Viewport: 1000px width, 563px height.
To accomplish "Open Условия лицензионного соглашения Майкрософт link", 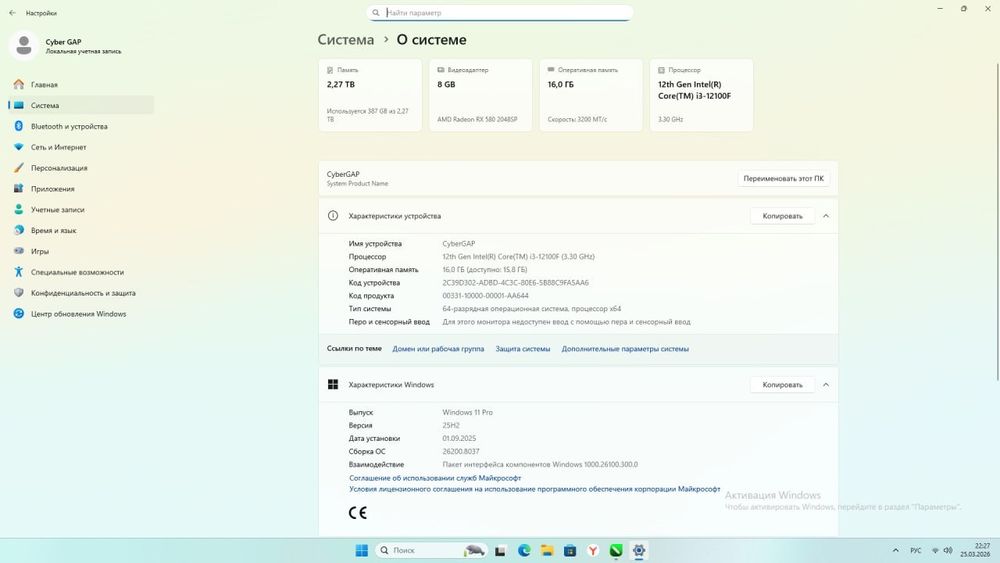I will pos(534,490).
